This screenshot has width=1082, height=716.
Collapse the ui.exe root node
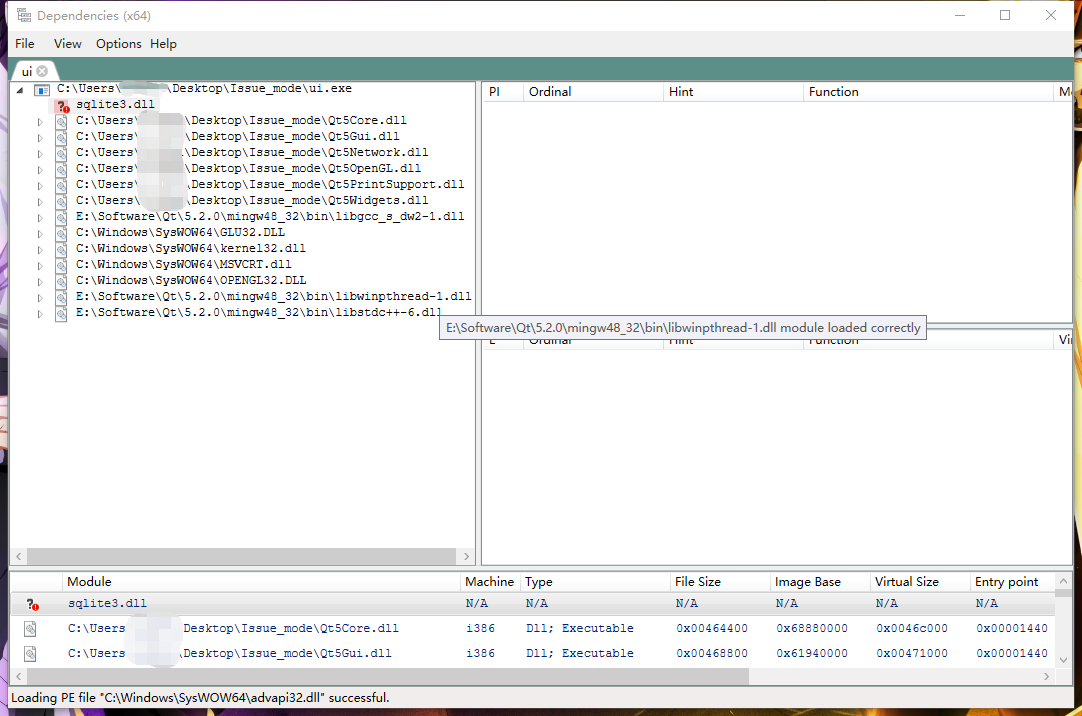pos(19,88)
